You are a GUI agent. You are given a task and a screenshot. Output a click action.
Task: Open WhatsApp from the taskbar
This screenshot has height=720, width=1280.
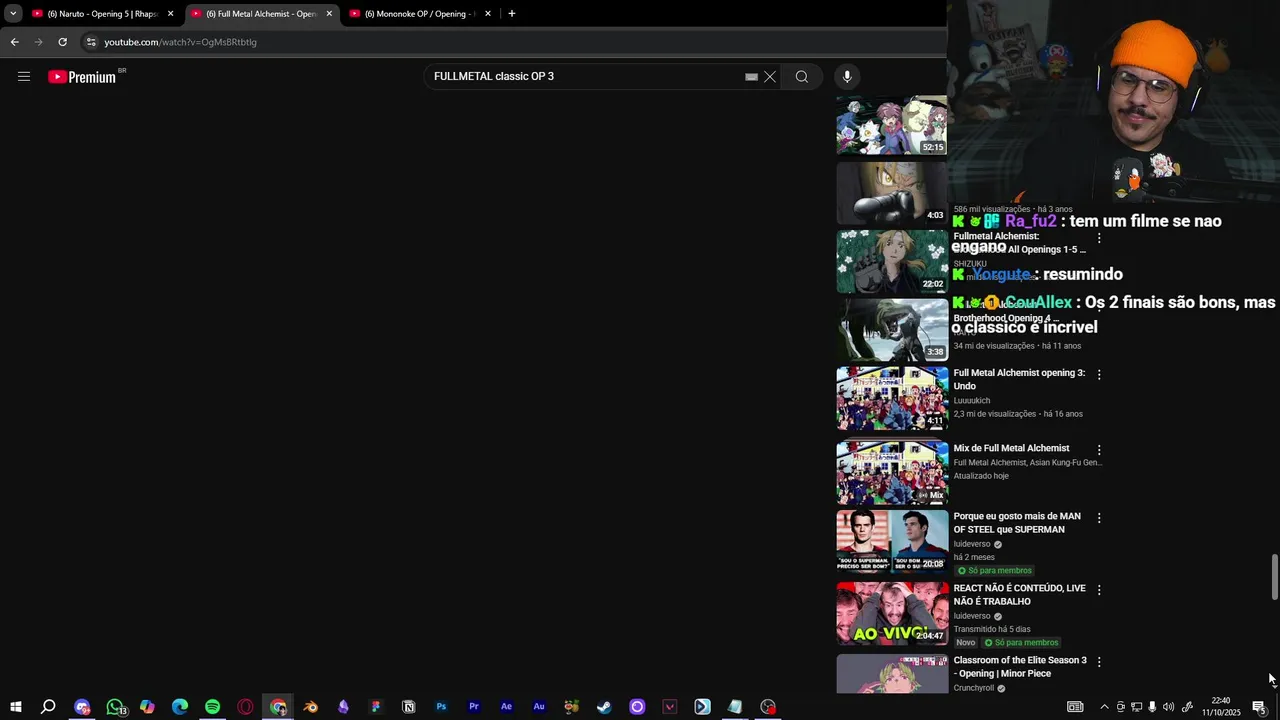click(115, 707)
